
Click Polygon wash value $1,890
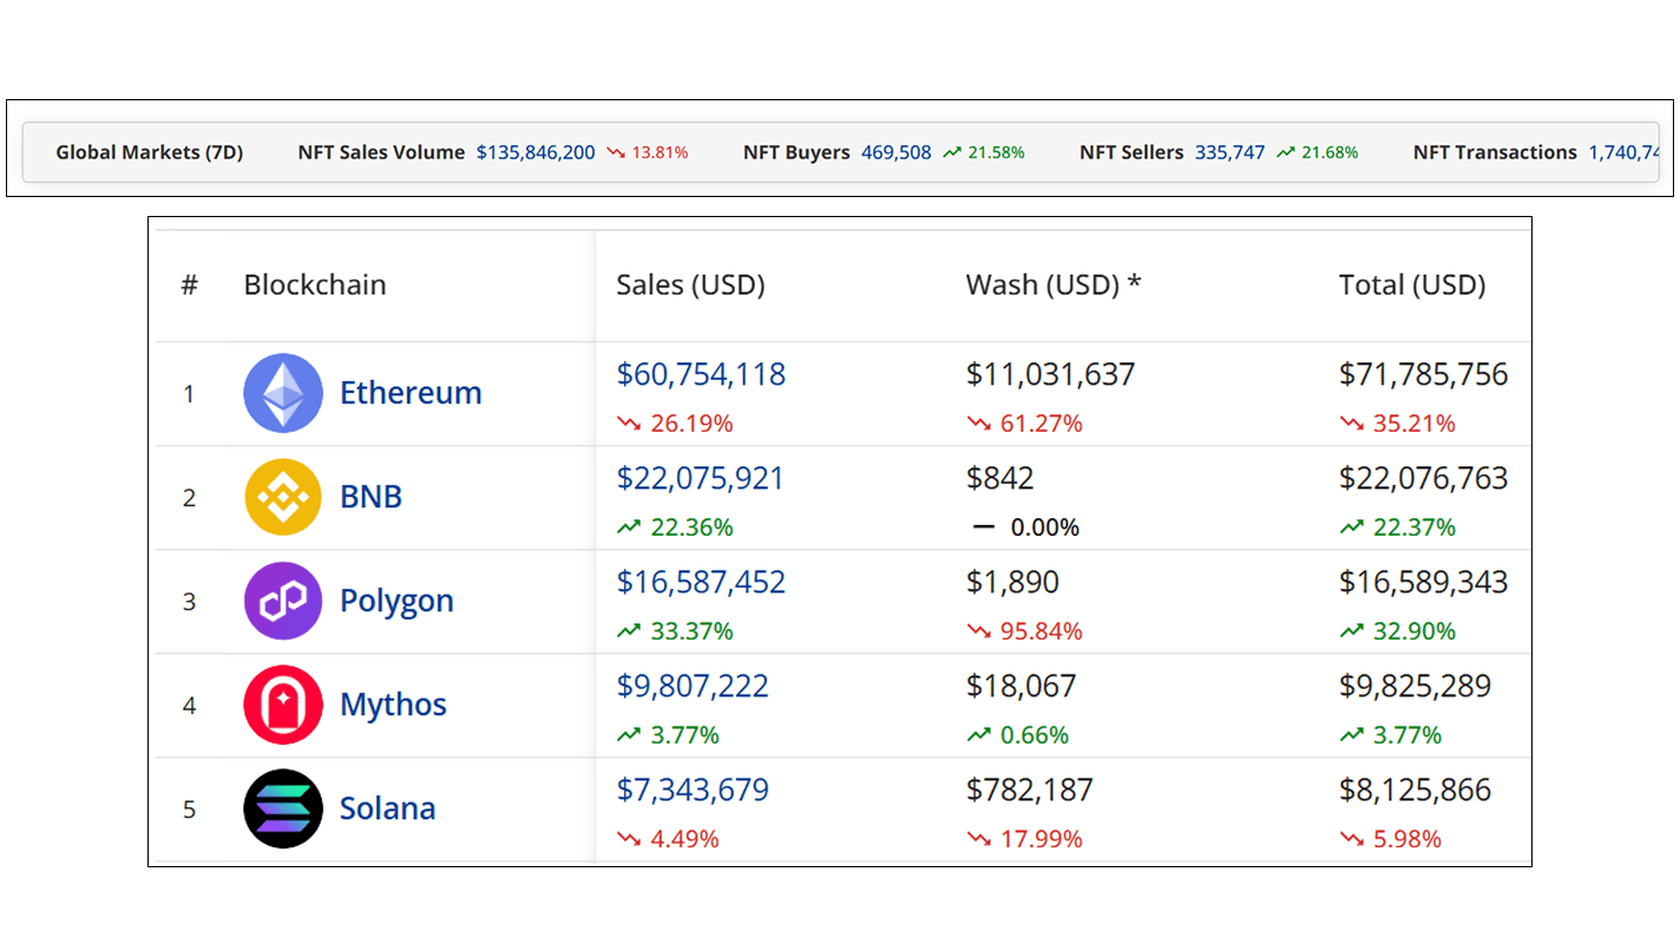coord(1012,583)
